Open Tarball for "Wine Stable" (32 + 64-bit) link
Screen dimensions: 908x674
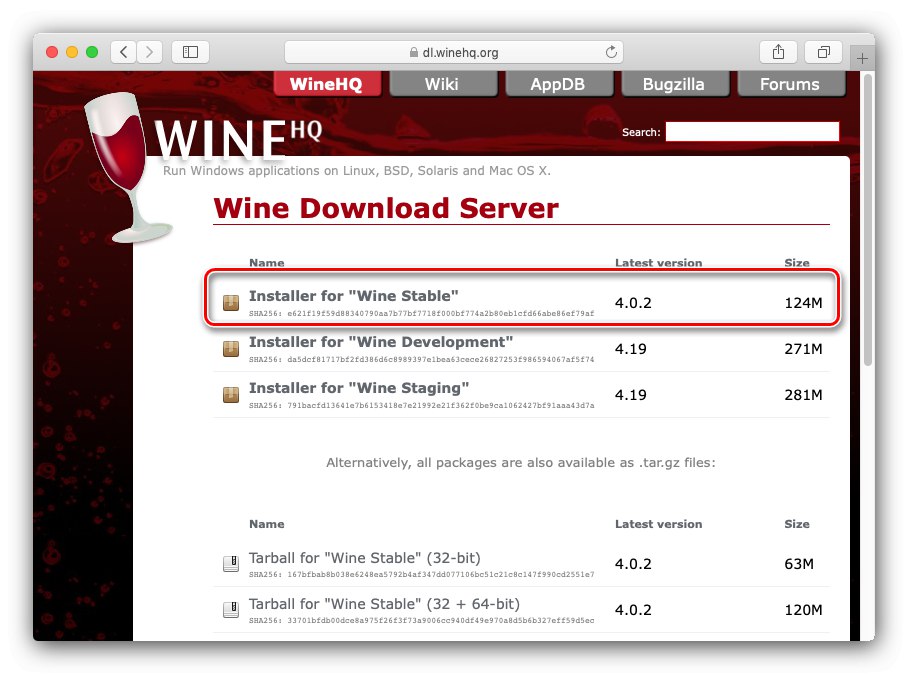coord(384,604)
